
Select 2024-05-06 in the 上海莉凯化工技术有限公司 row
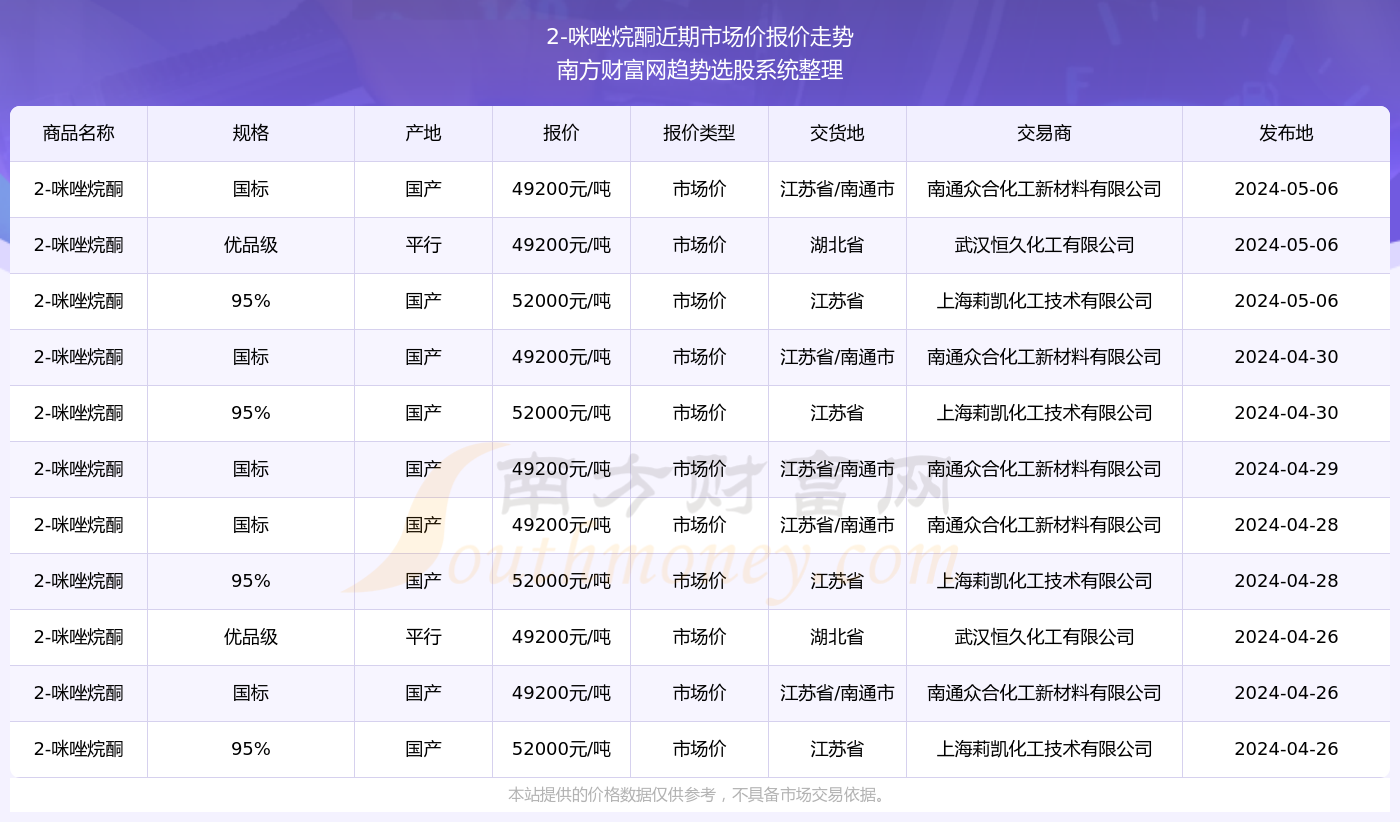coord(1286,301)
